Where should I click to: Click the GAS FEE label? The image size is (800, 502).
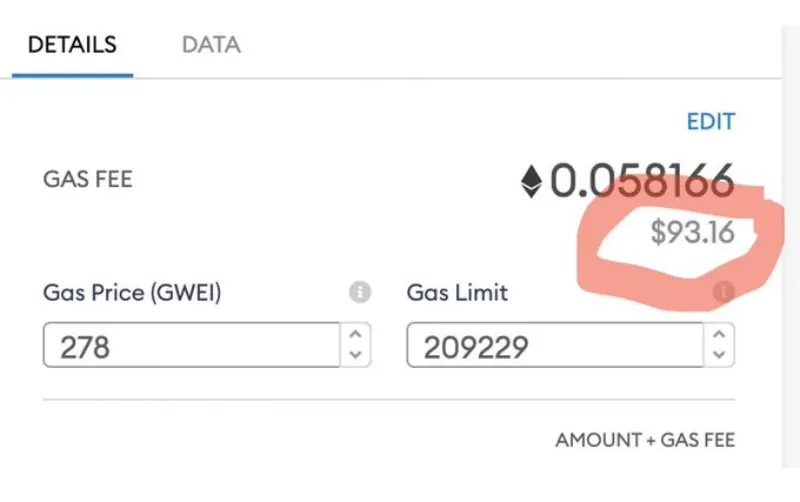(88, 180)
